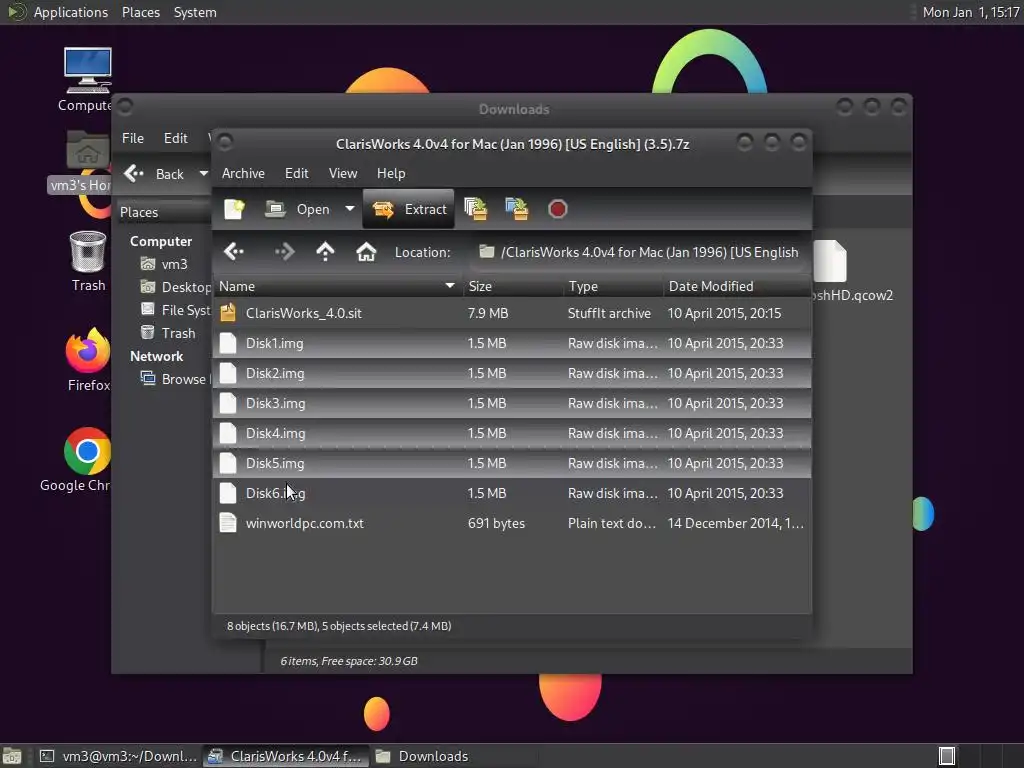Sort by the Size column header
The width and height of the screenshot is (1024, 768).
pos(513,286)
